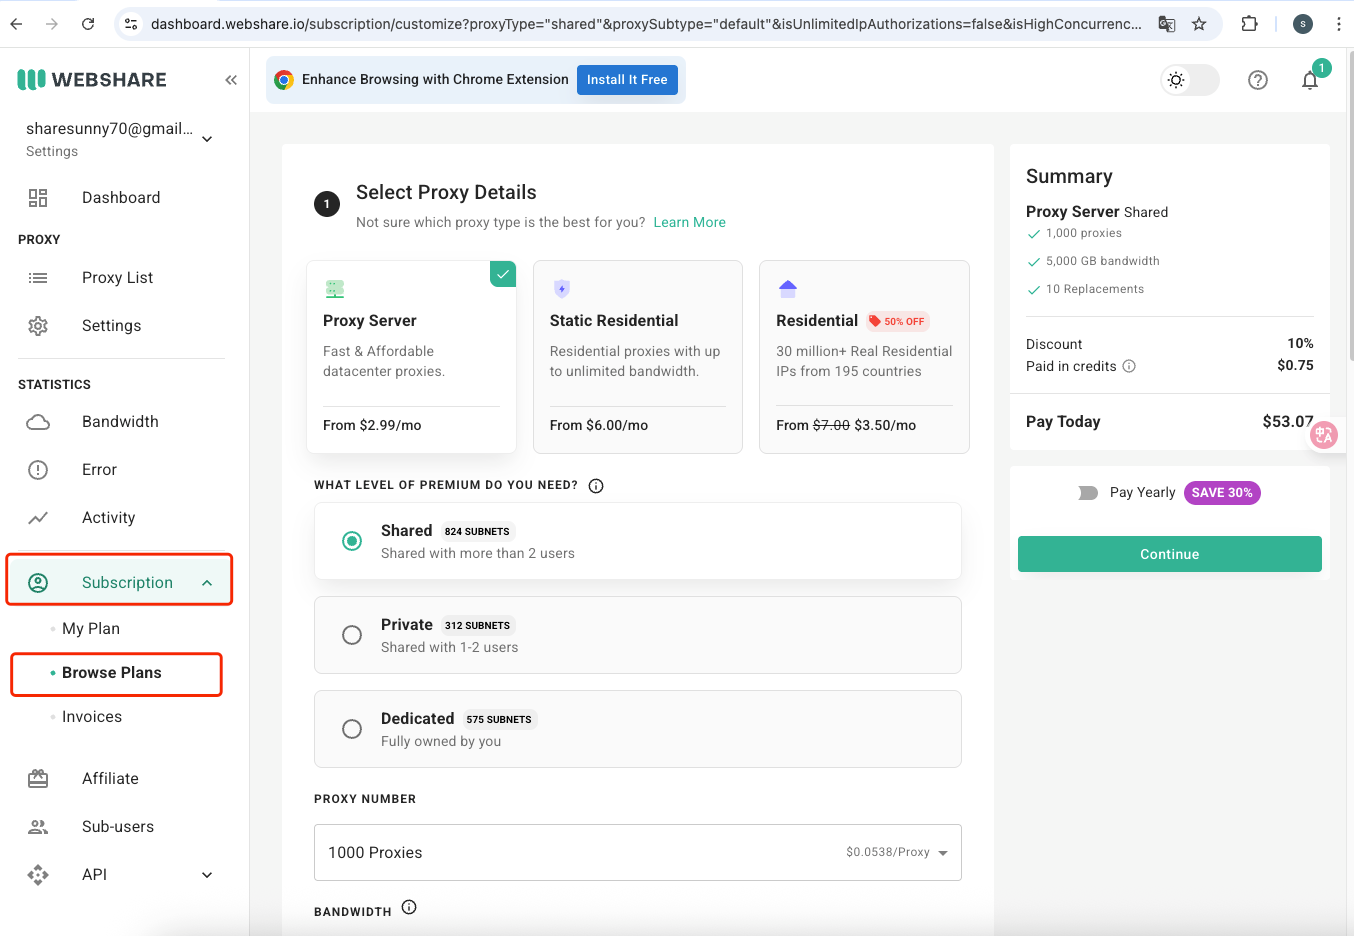
Task: Click the 50% OFF tag on Residential
Action: point(898,321)
